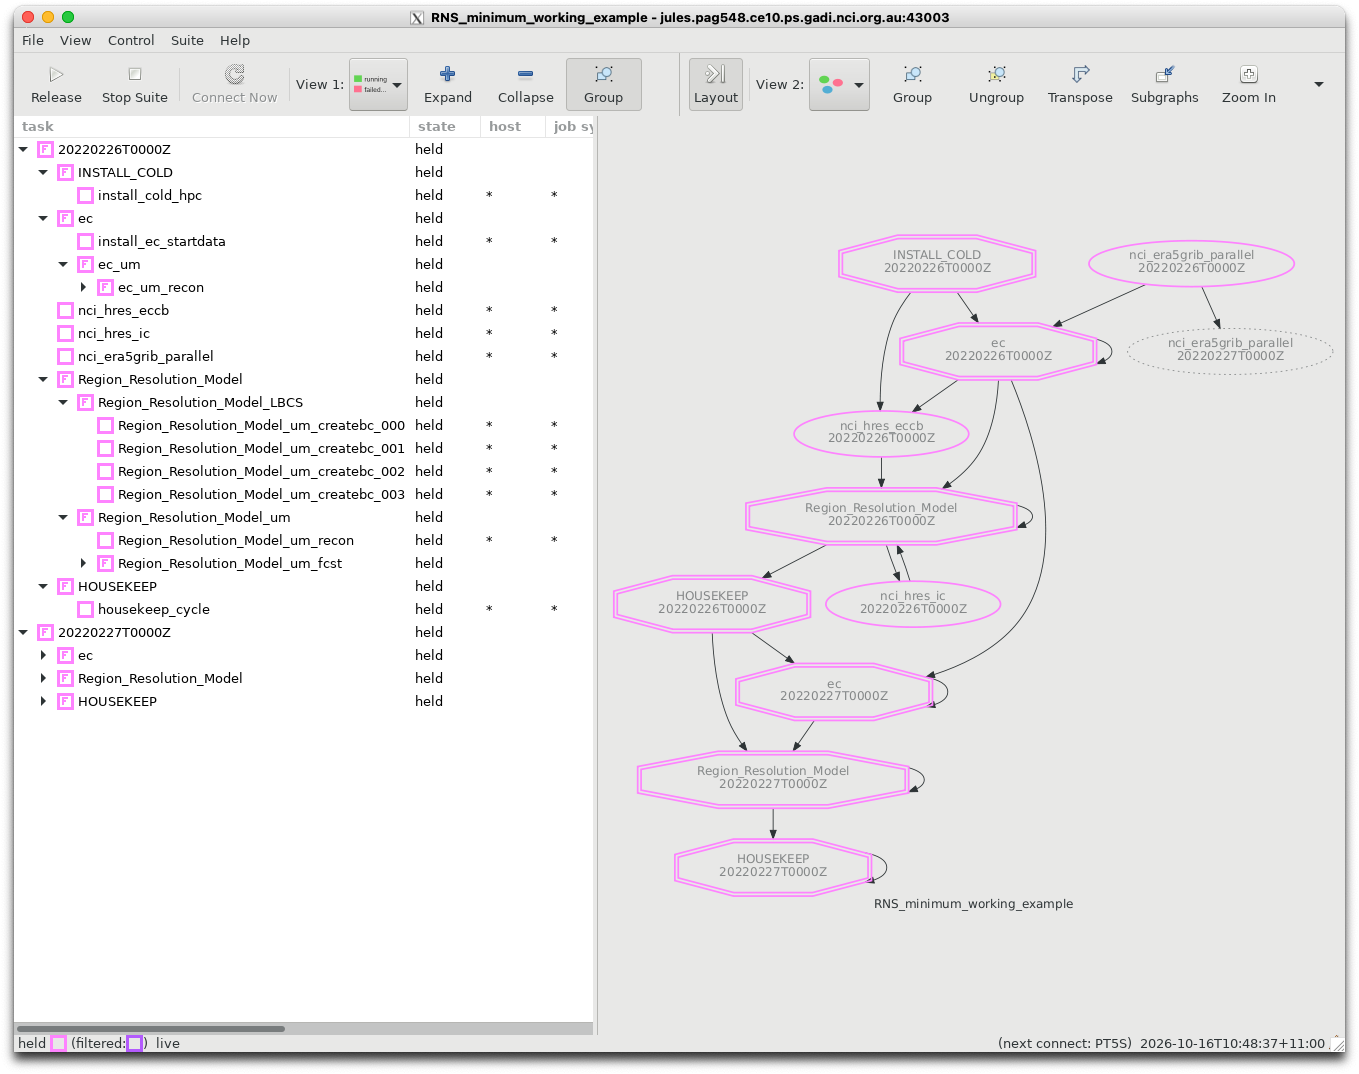Click nci_hres_eccb graph node

(x=881, y=432)
